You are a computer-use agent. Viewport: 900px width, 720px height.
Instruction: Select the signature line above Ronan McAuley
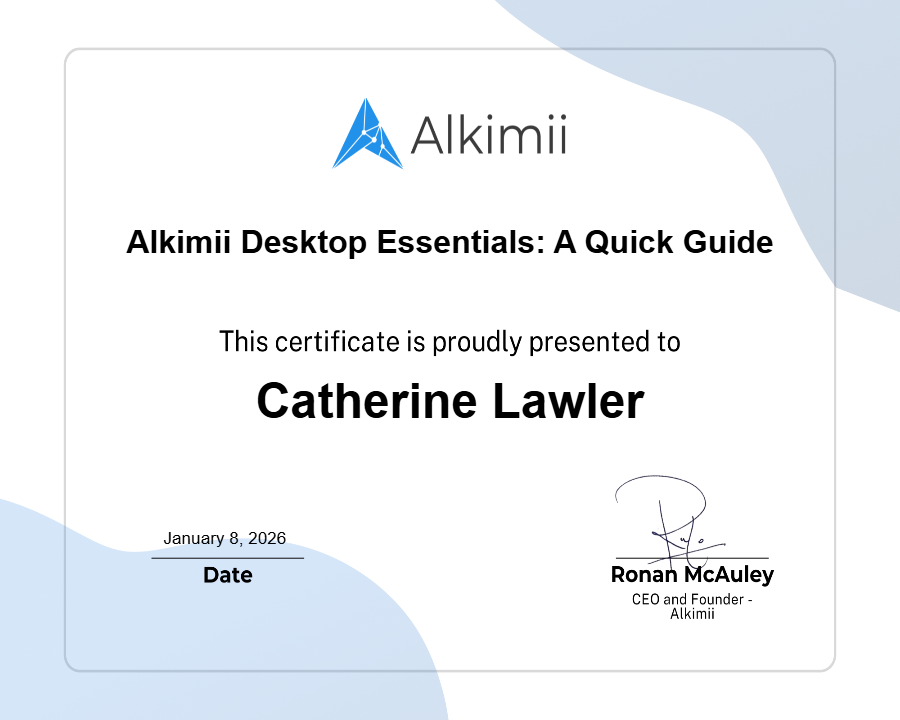(691, 558)
